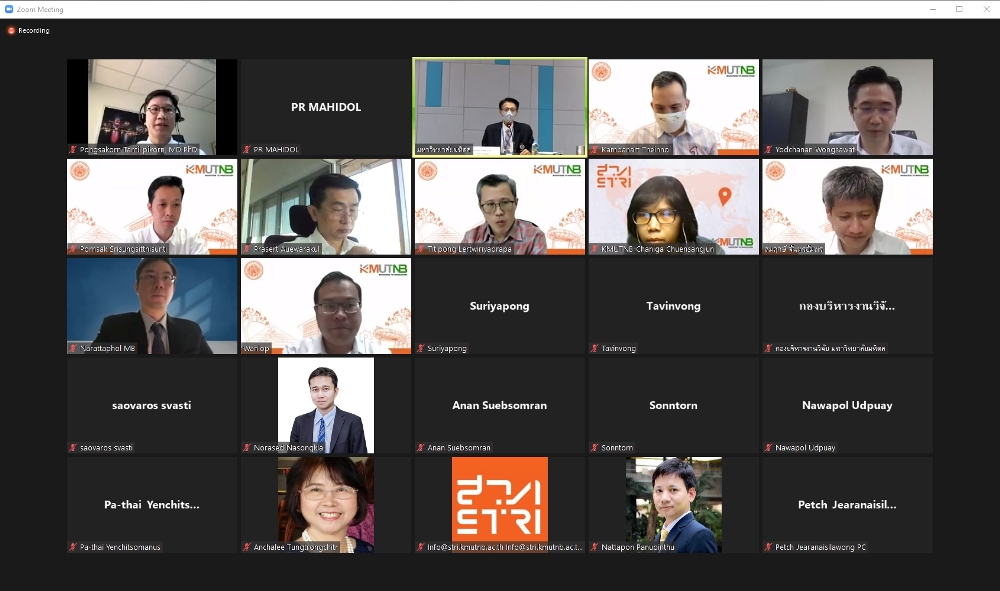Click the Zoom Meeting window title text
The height and width of the screenshot is (591, 1000).
(x=40, y=9)
